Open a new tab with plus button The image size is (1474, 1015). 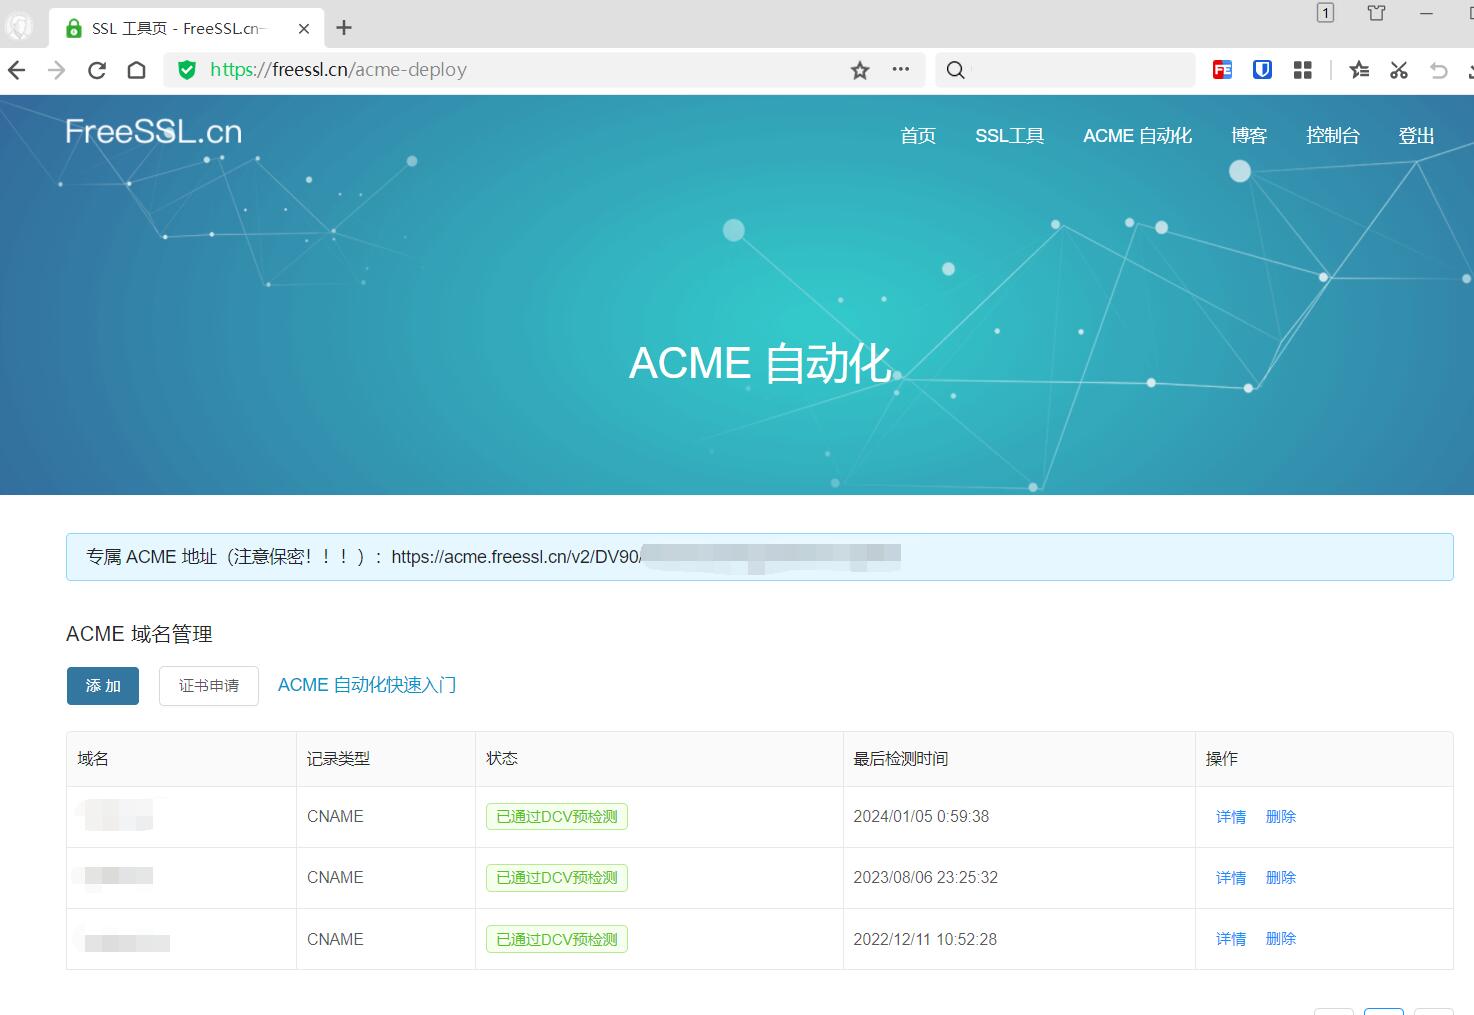tap(344, 28)
